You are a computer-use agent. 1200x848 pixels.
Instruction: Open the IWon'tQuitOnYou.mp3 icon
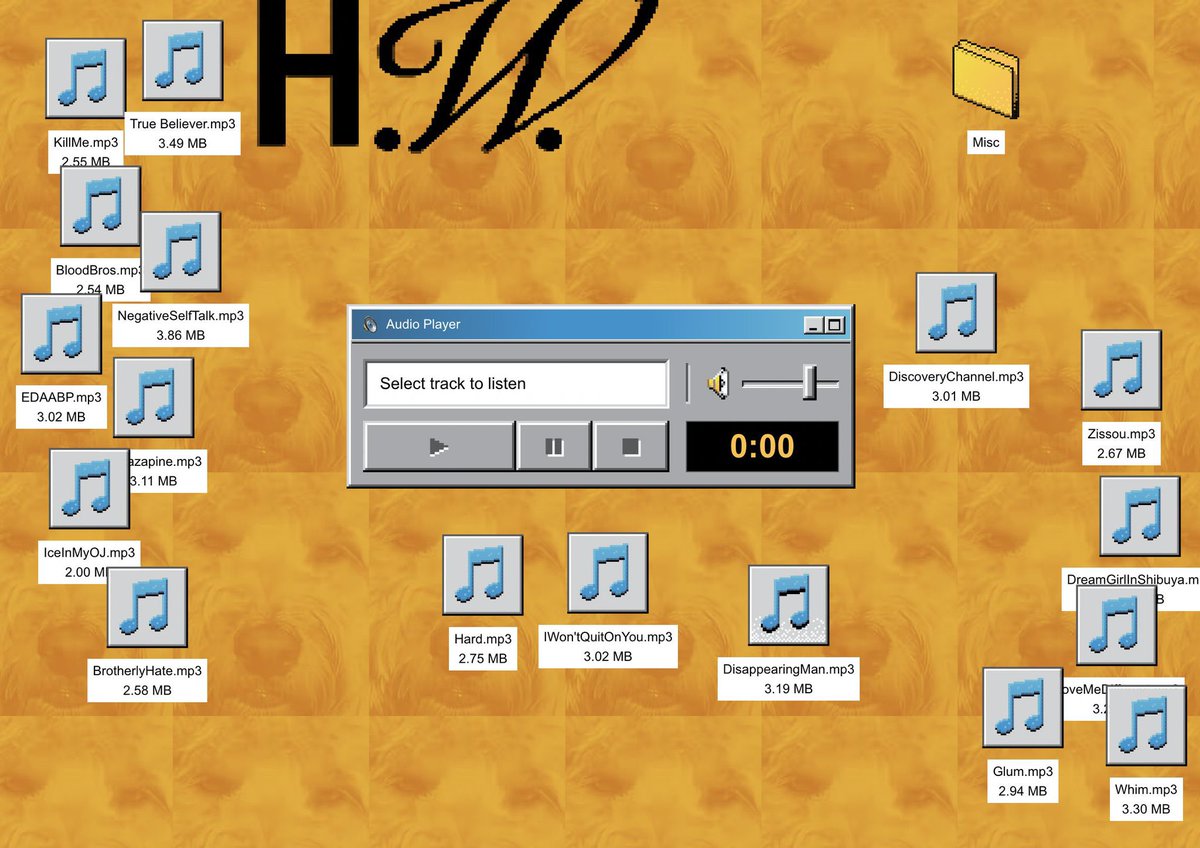pos(607,572)
